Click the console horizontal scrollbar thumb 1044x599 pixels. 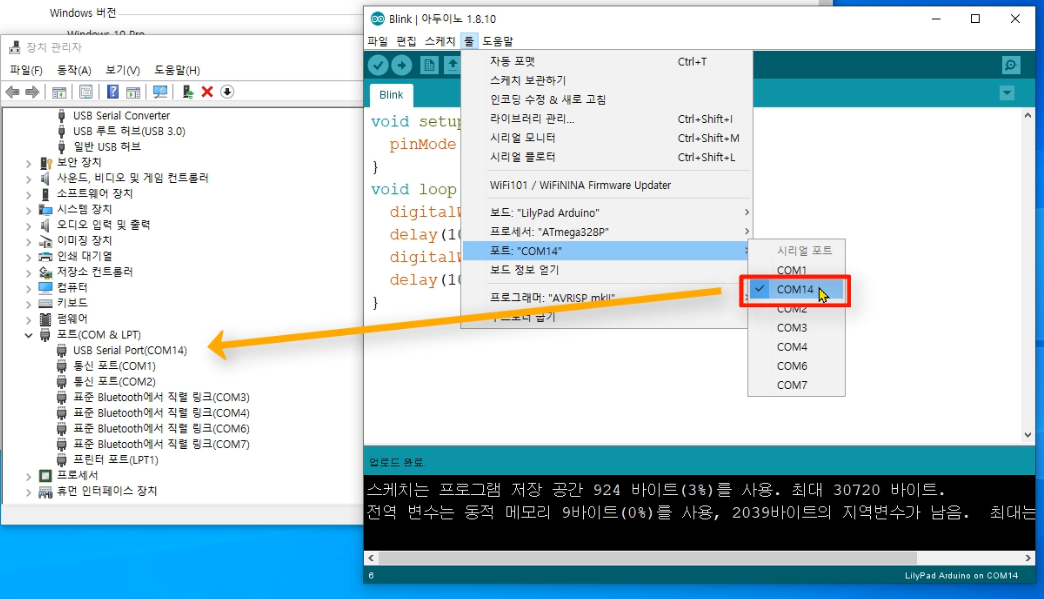(x=647, y=558)
